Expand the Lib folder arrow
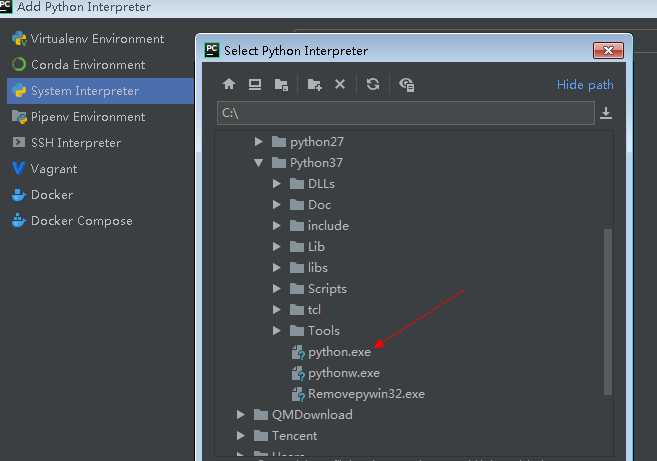Image resolution: width=657 pixels, height=461 pixels. tap(277, 246)
